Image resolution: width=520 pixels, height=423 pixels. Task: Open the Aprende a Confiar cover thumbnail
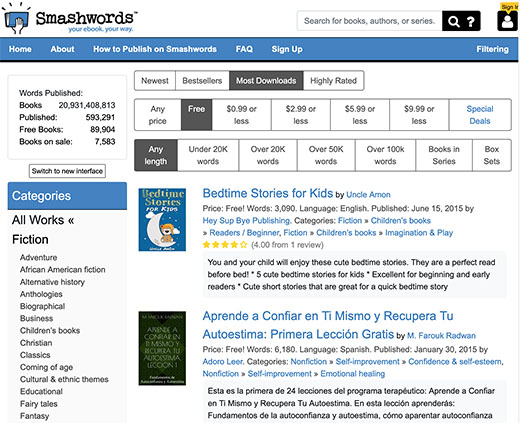162,348
